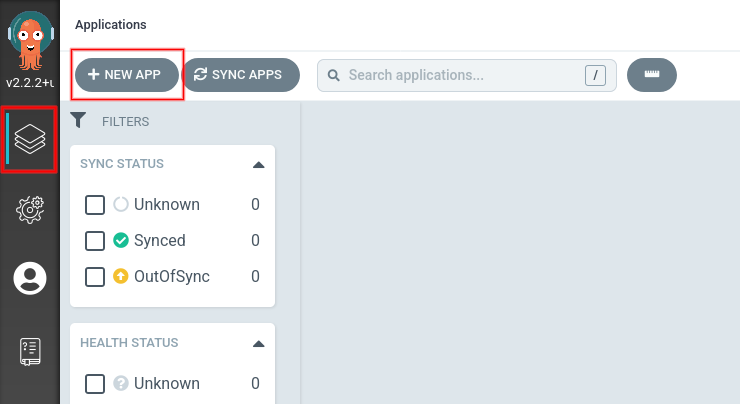The width and height of the screenshot is (740, 404).
Task: Click the magnifier icon in search box
Action: pos(334,75)
